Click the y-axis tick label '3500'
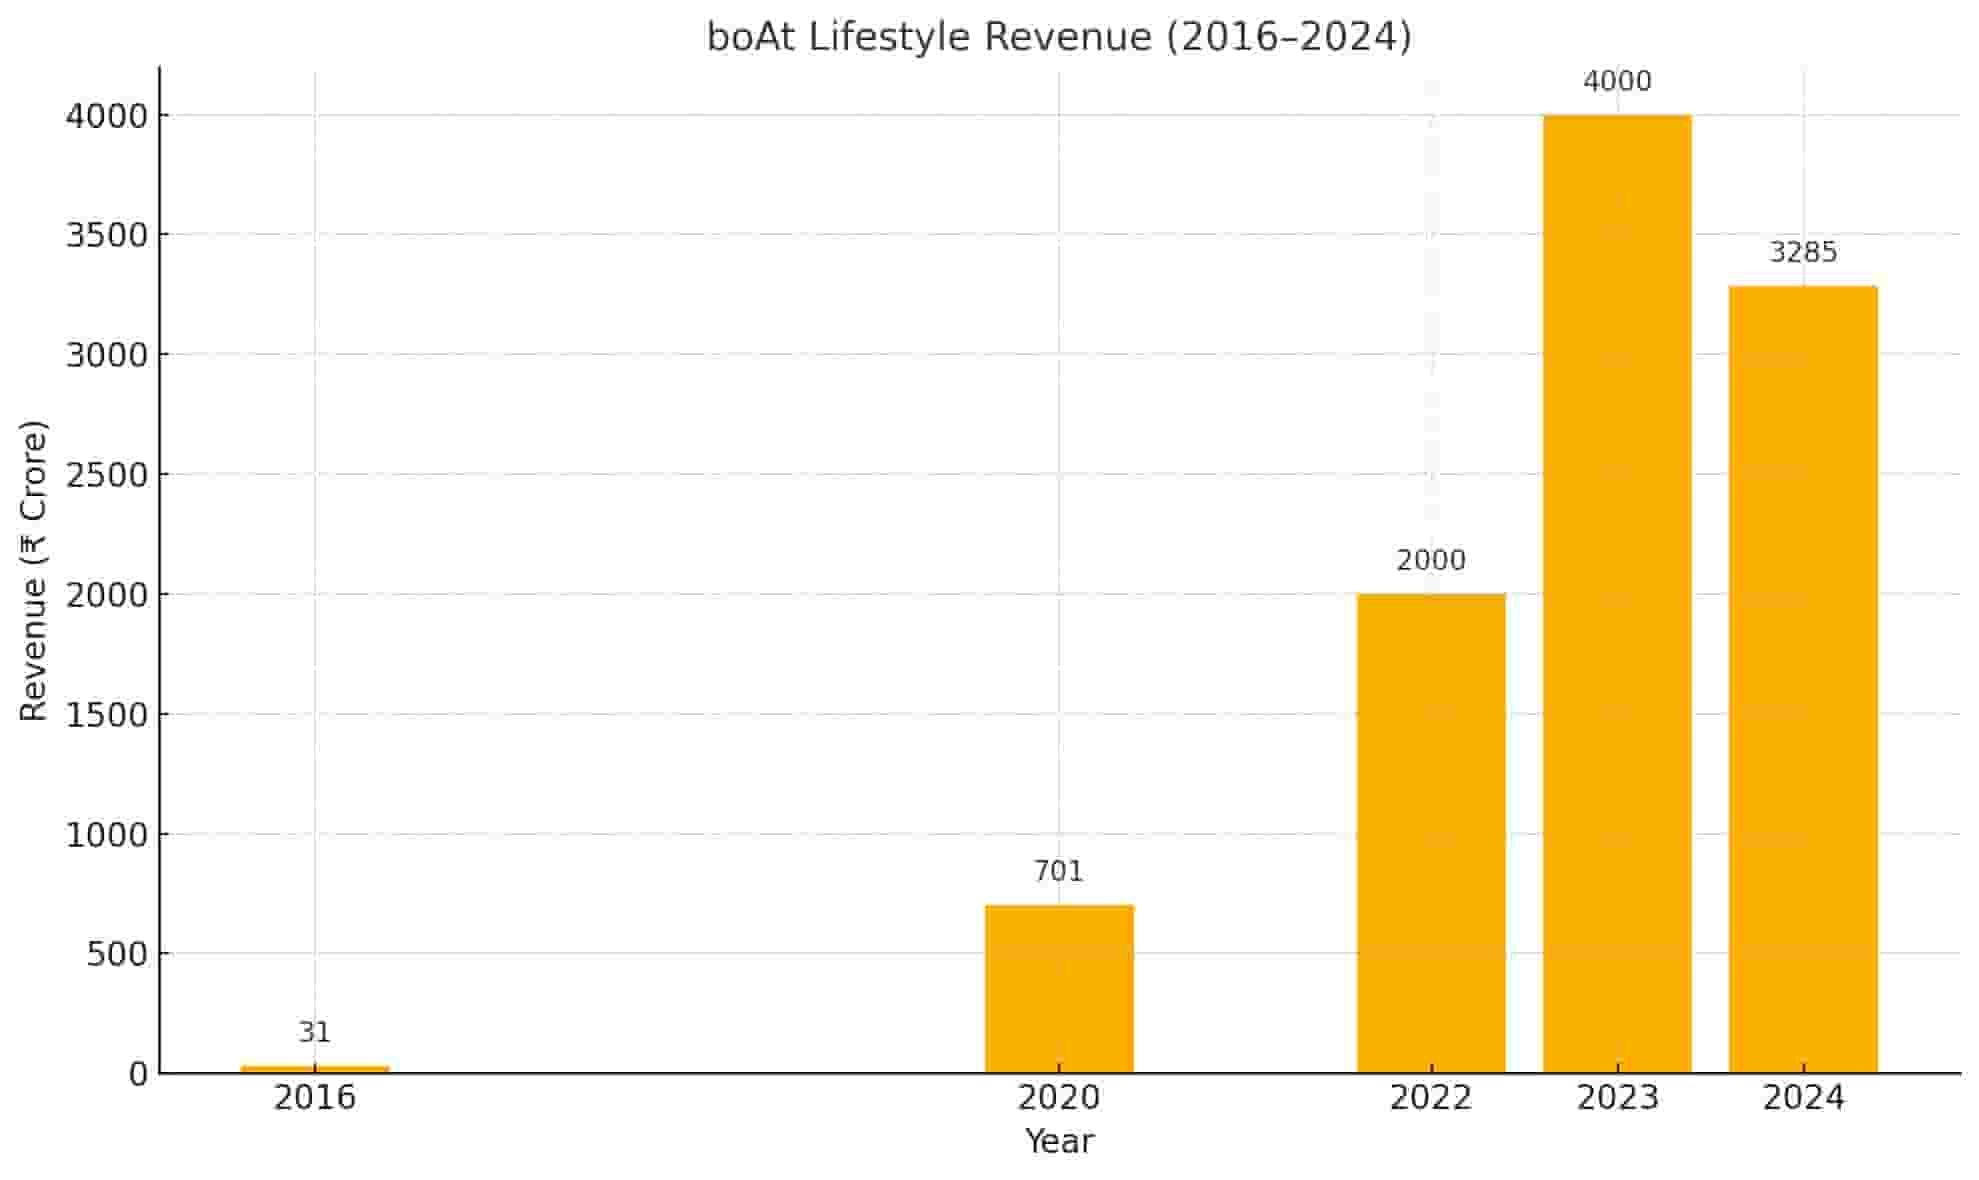 tap(107, 235)
